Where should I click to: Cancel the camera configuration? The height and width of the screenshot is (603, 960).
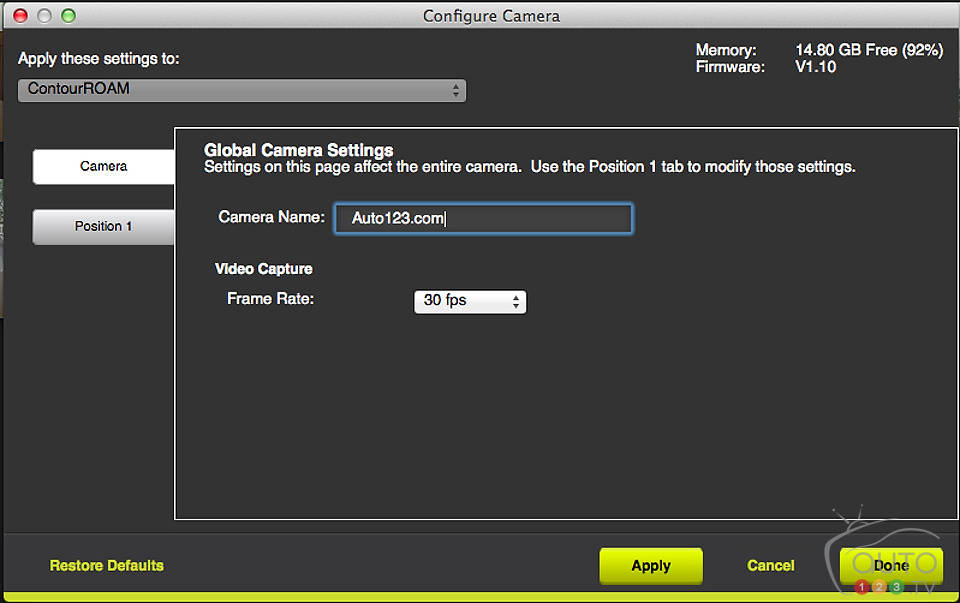click(771, 565)
